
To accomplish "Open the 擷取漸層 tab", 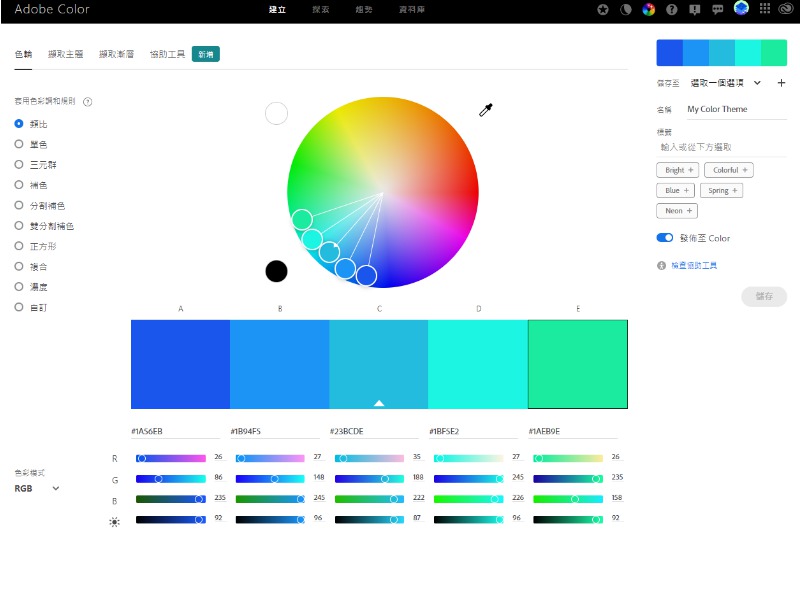I will (116, 54).
